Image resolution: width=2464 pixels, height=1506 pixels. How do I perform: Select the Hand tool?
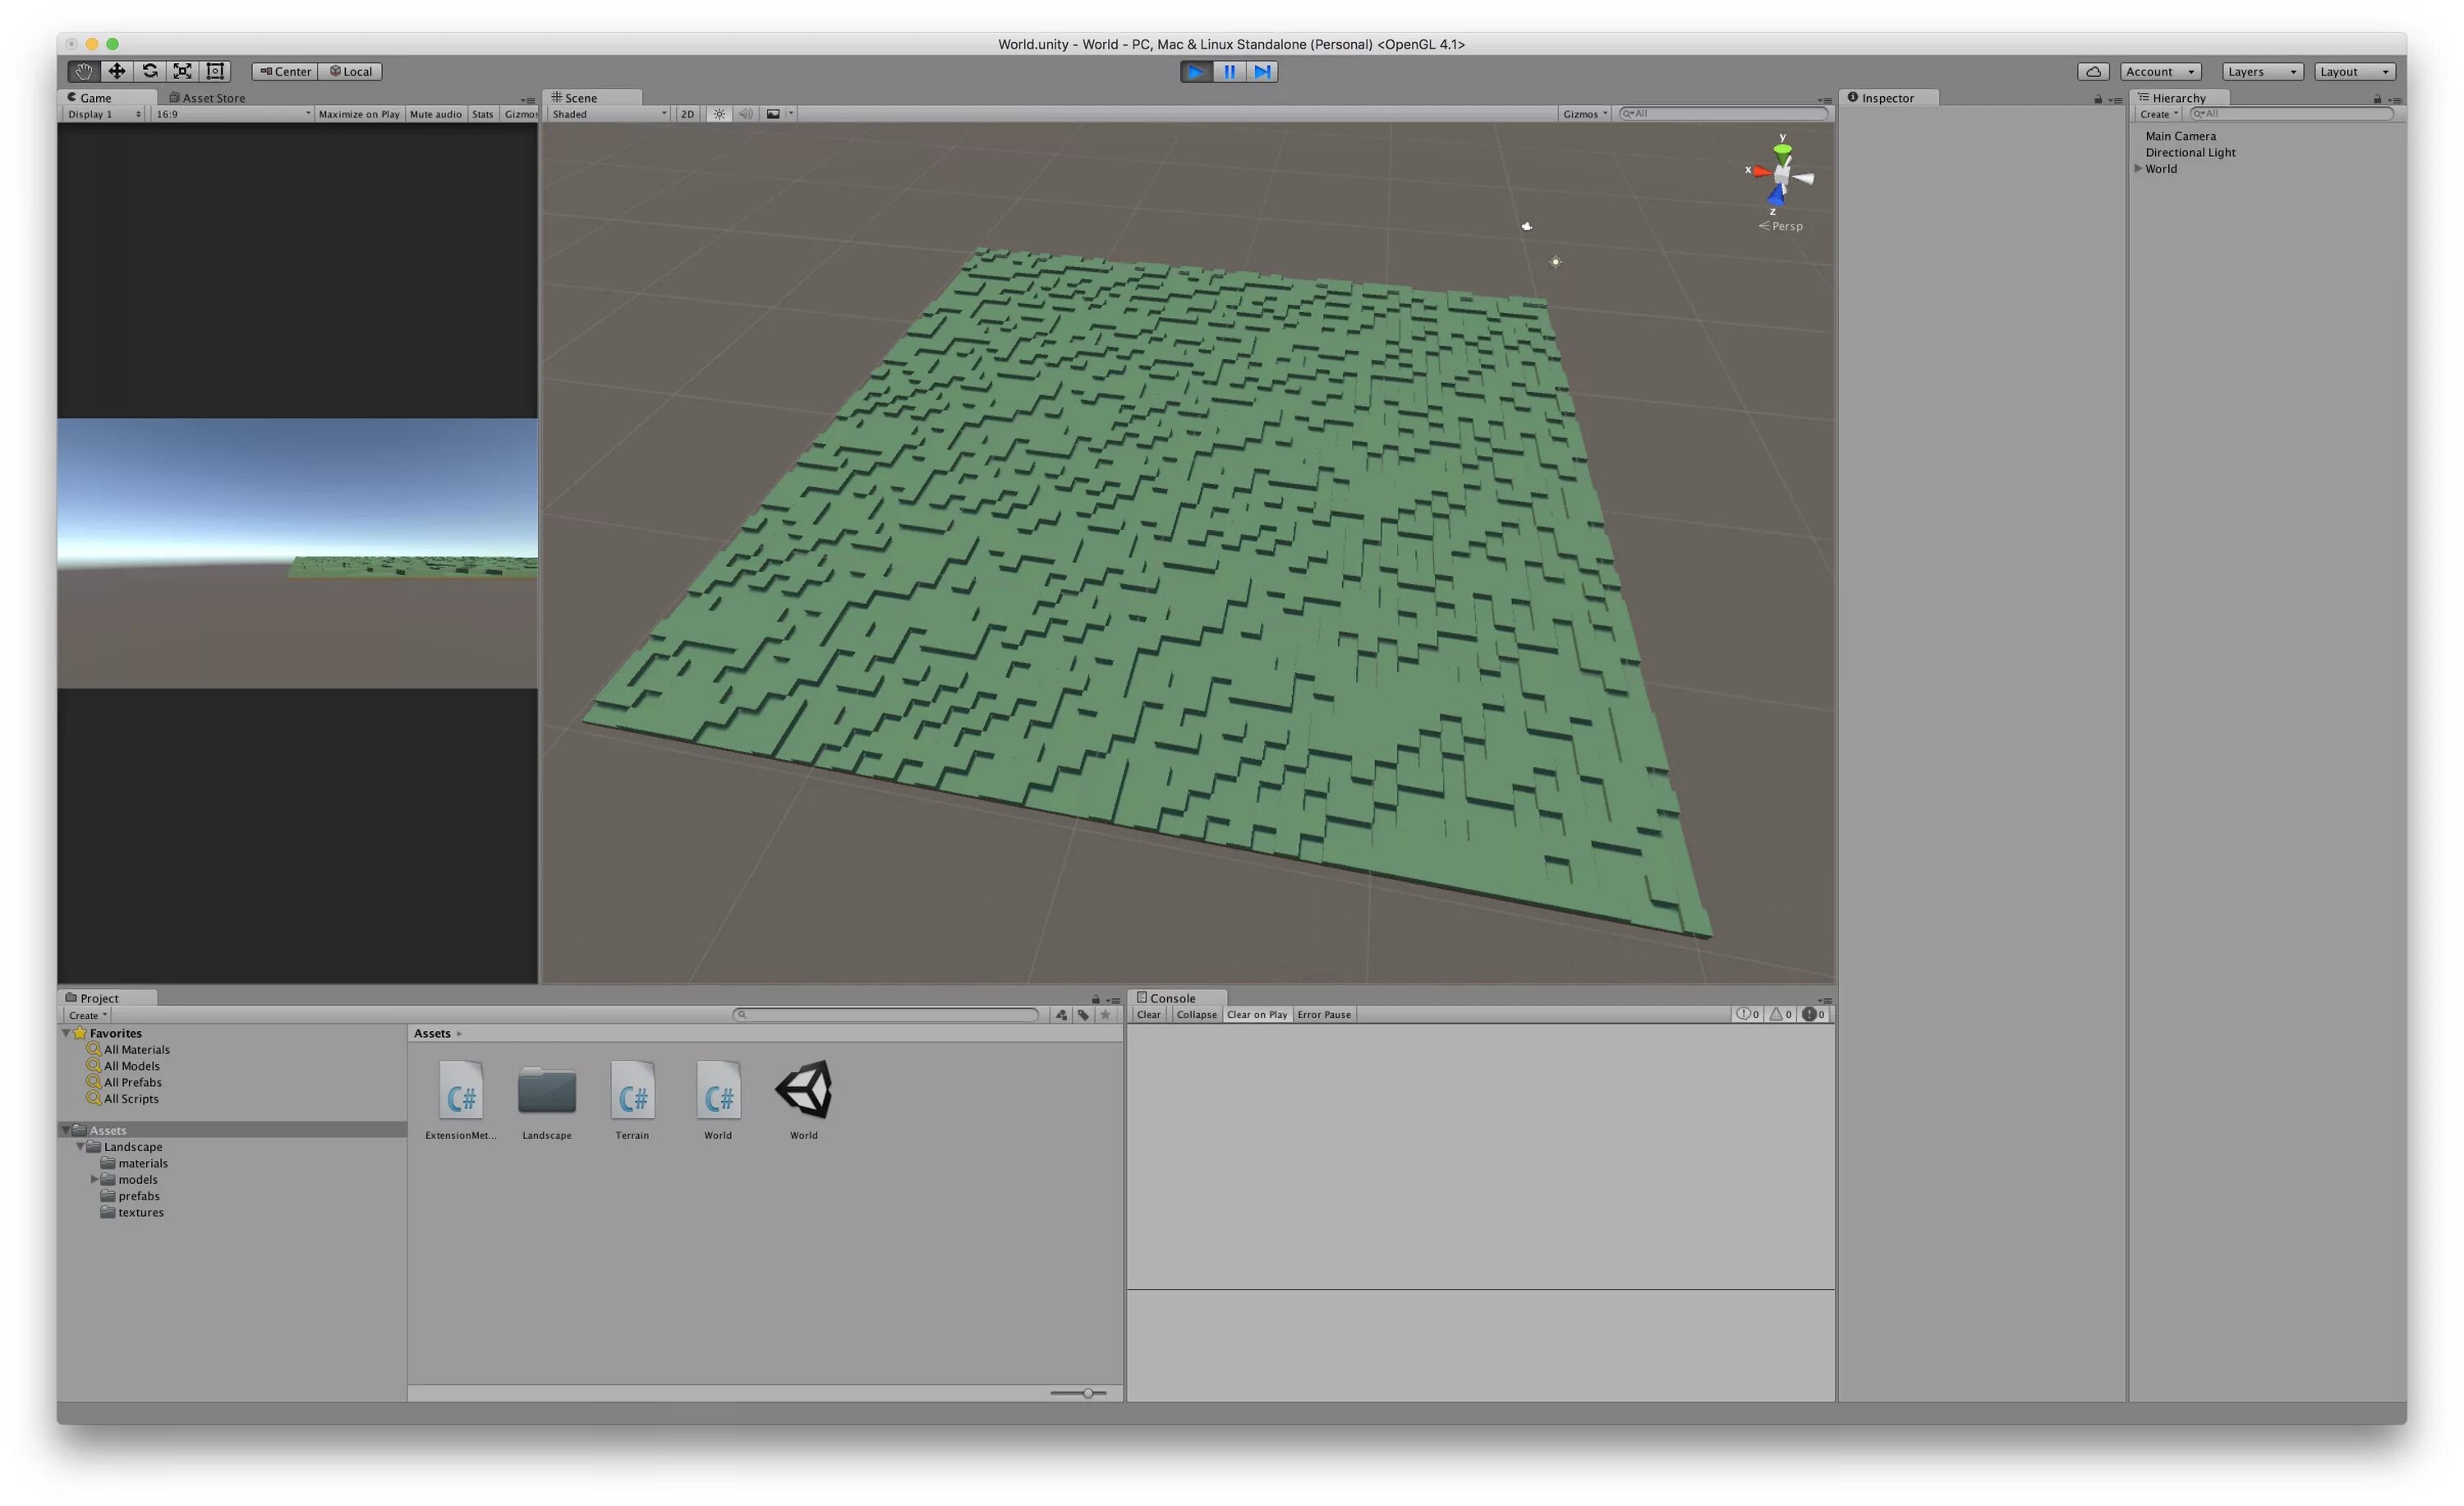point(84,71)
